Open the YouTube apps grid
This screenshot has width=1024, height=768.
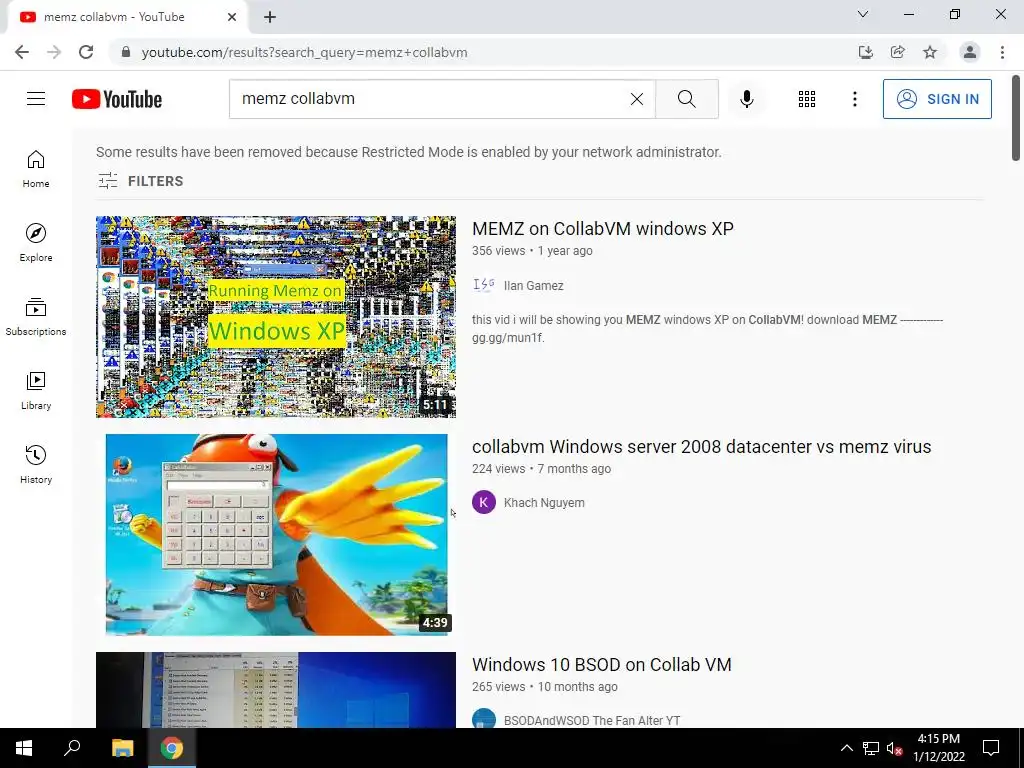pos(807,99)
